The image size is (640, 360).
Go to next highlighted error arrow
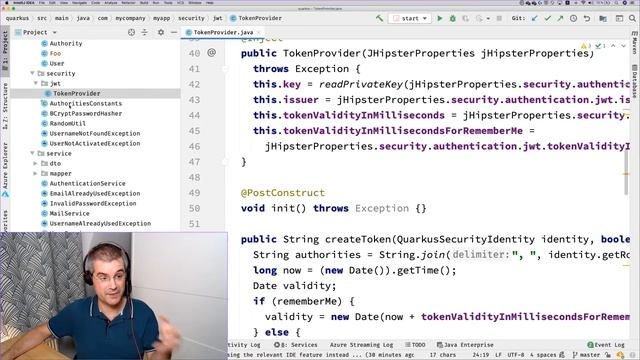[x=623, y=46]
